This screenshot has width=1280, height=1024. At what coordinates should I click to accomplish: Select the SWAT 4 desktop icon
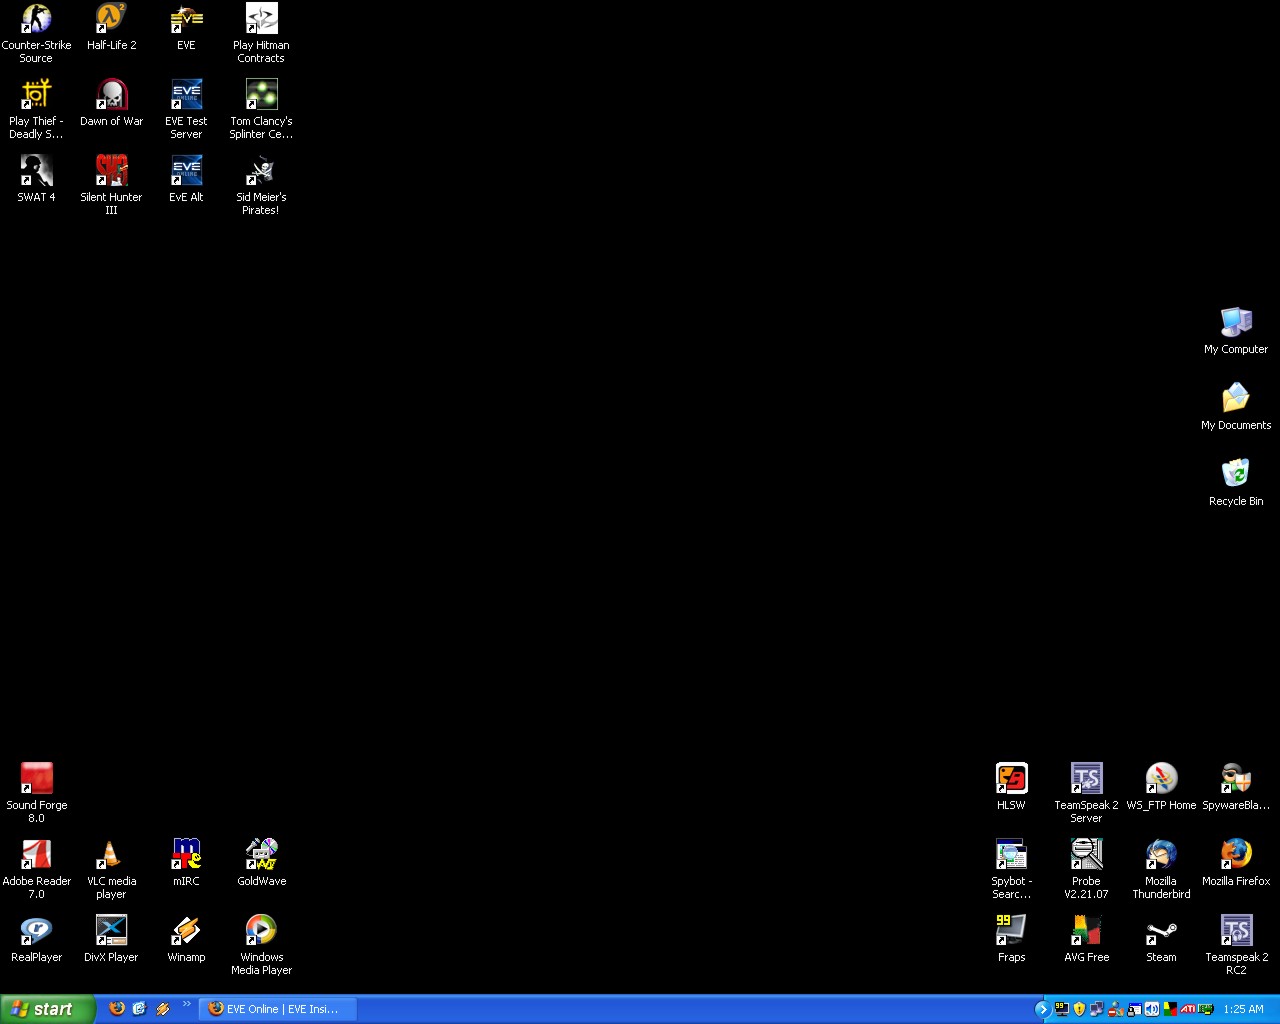click(37, 179)
